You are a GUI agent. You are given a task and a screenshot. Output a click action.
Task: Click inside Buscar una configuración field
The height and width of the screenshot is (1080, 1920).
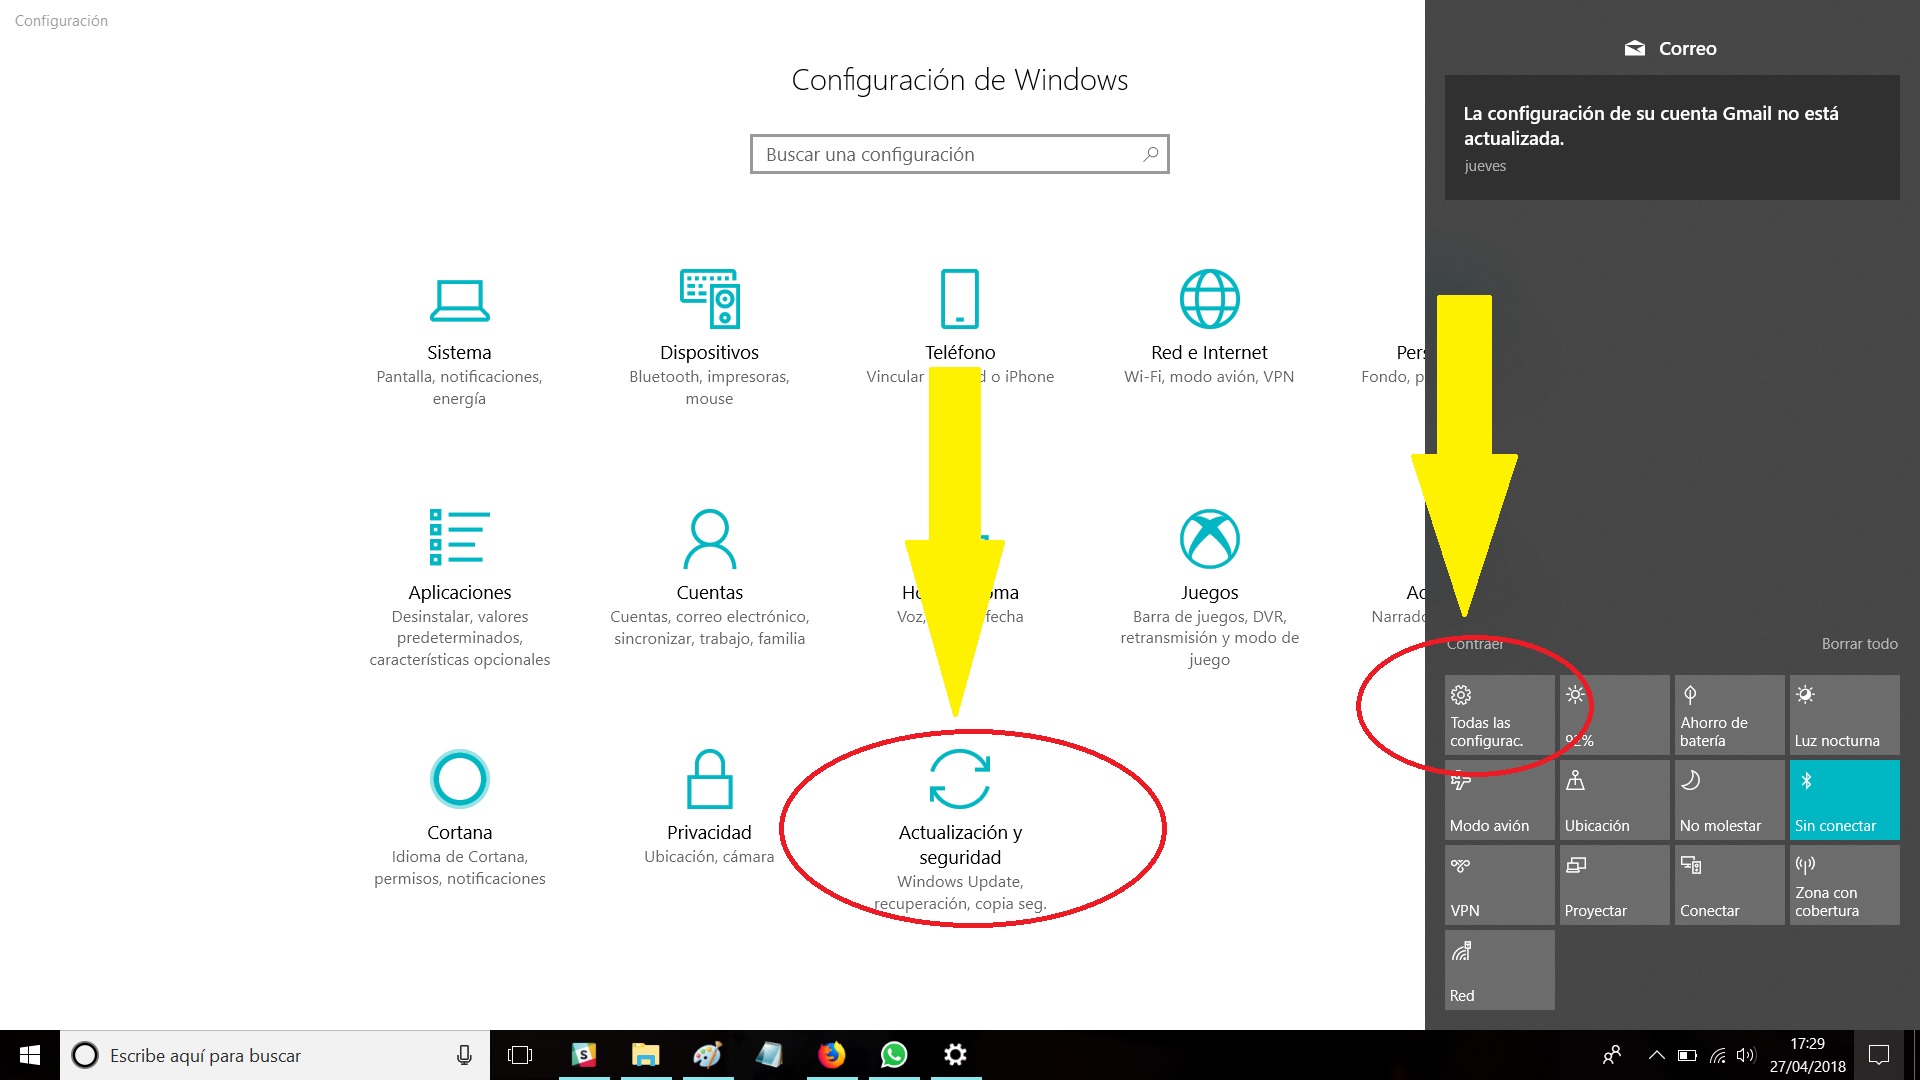(x=959, y=154)
